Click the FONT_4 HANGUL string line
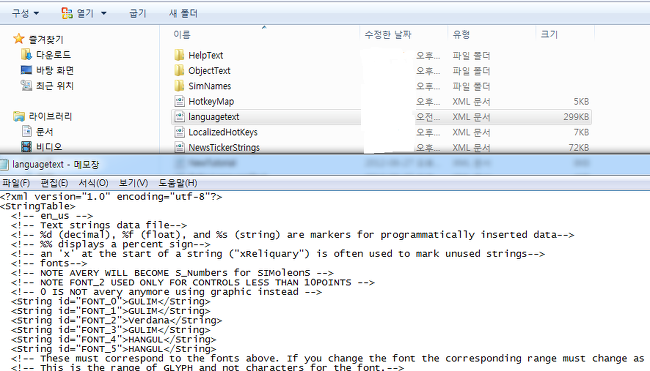The image size is (650, 371). [x=114, y=339]
